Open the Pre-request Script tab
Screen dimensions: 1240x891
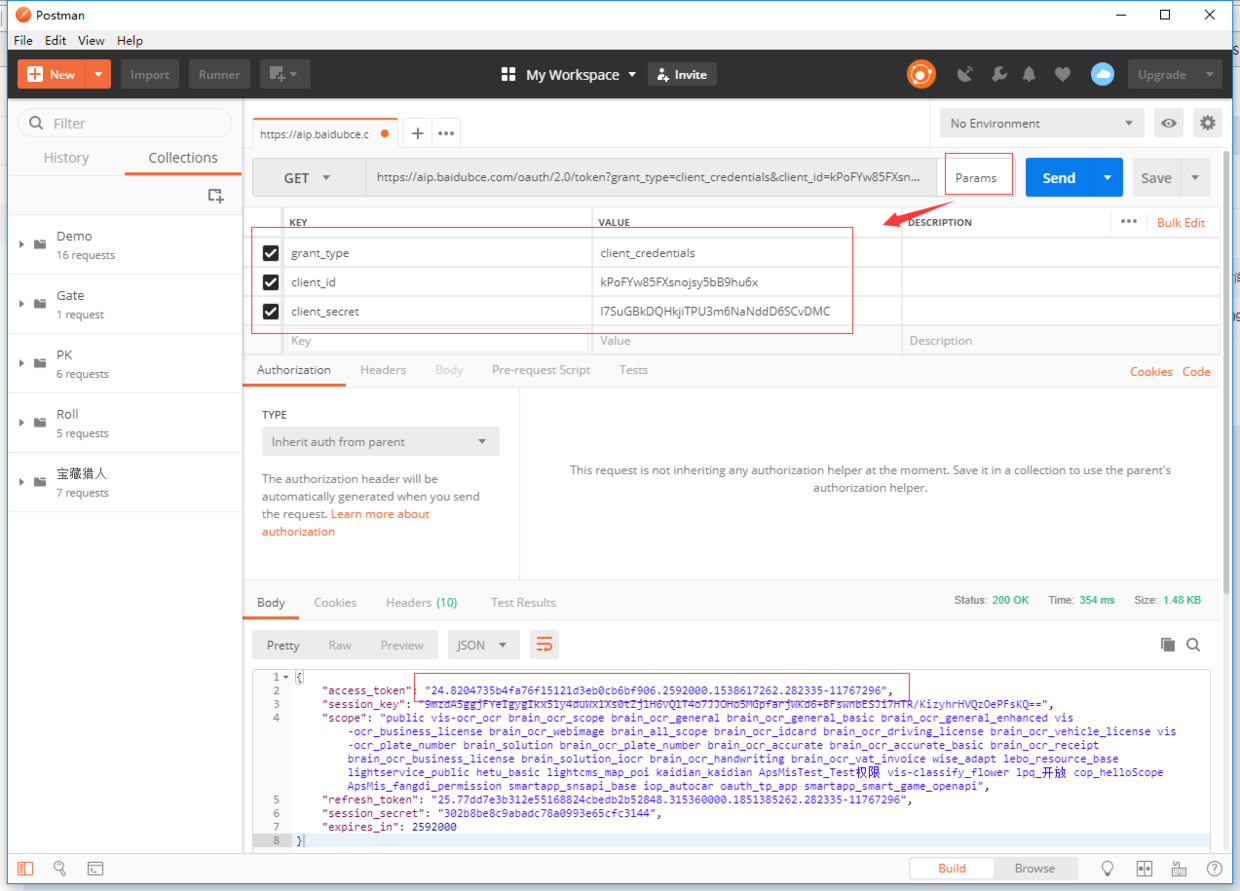[541, 370]
